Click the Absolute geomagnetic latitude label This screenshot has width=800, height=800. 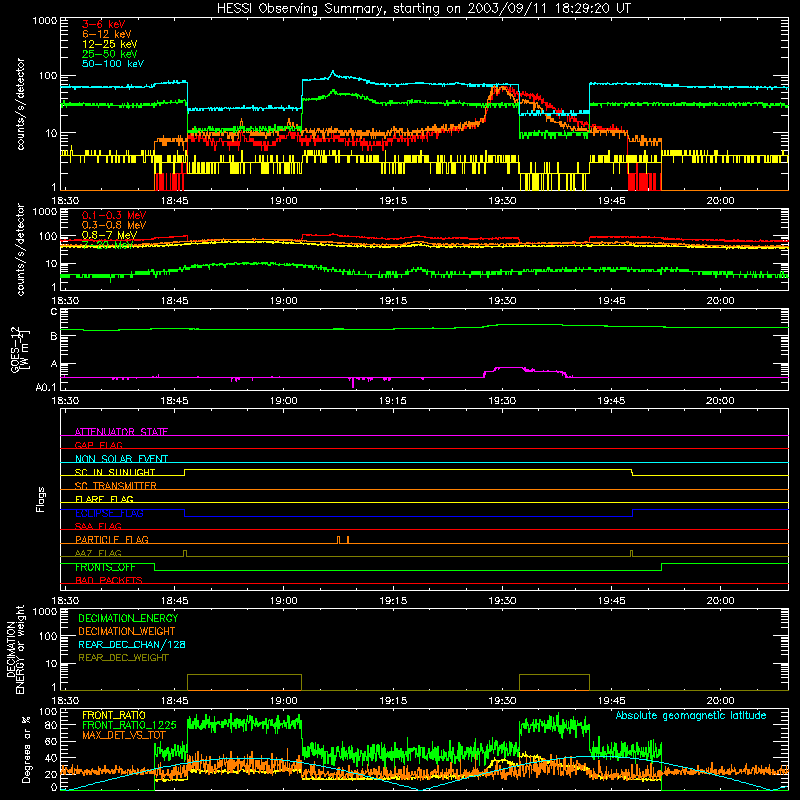click(x=691, y=715)
